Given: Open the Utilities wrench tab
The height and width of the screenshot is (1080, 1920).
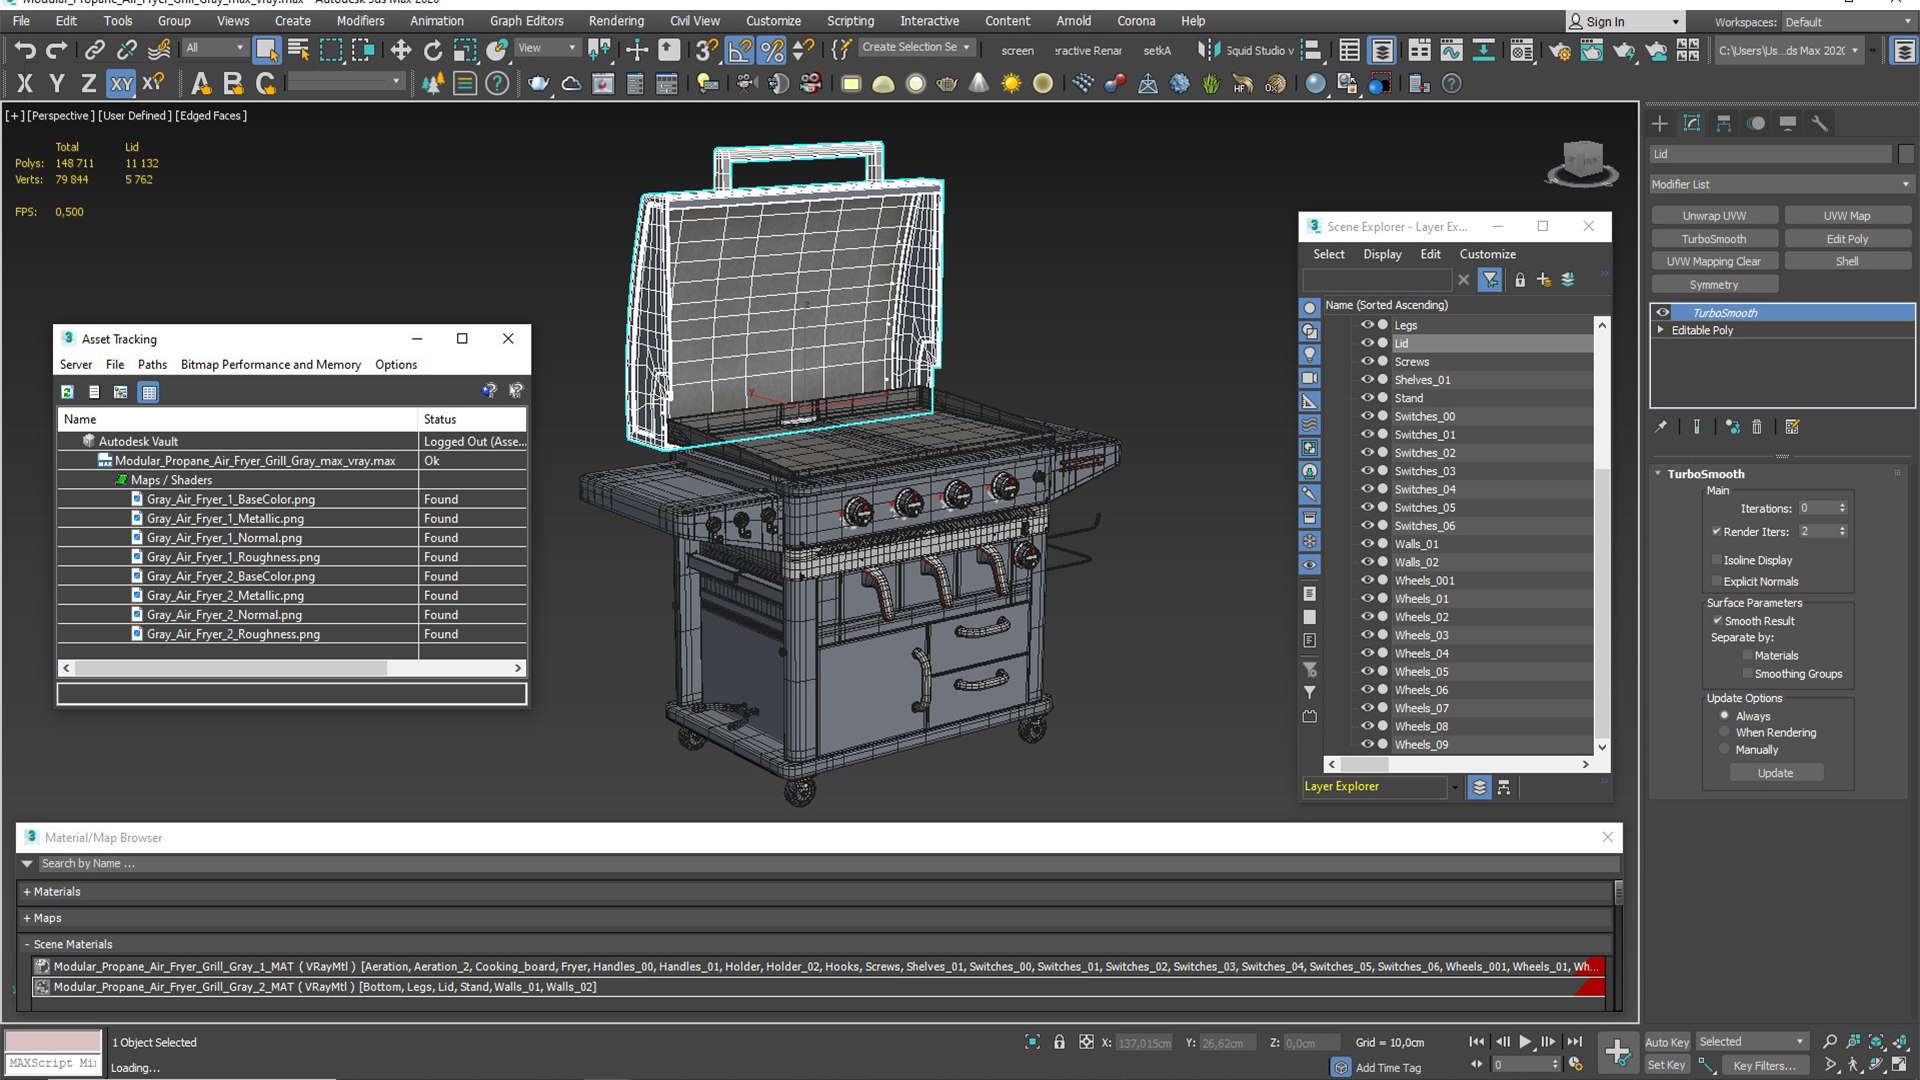Looking at the screenshot, I should (x=1820, y=123).
